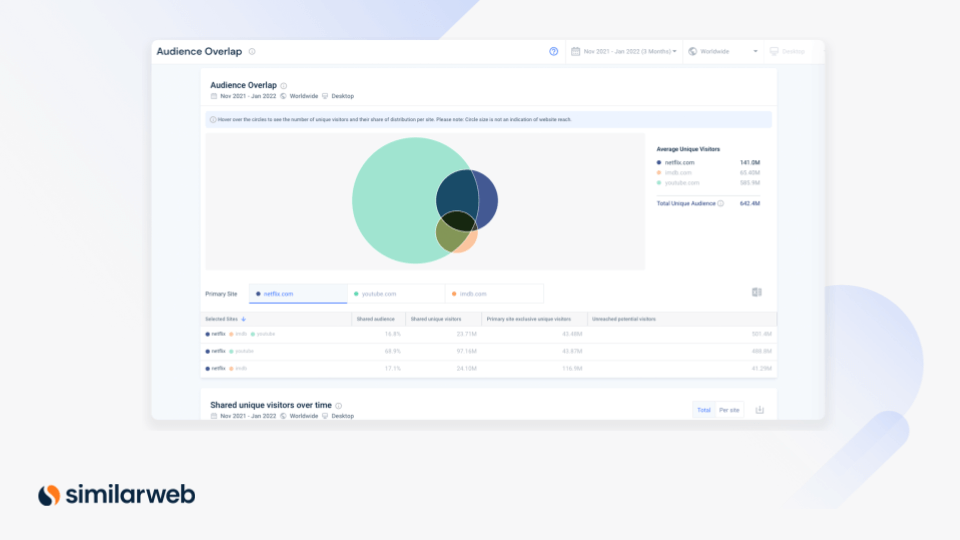Image resolution: width=960 pixels, height=540 pixels.
Task: Switch the chart view to Per site
Action: click(x=730, y=410)
